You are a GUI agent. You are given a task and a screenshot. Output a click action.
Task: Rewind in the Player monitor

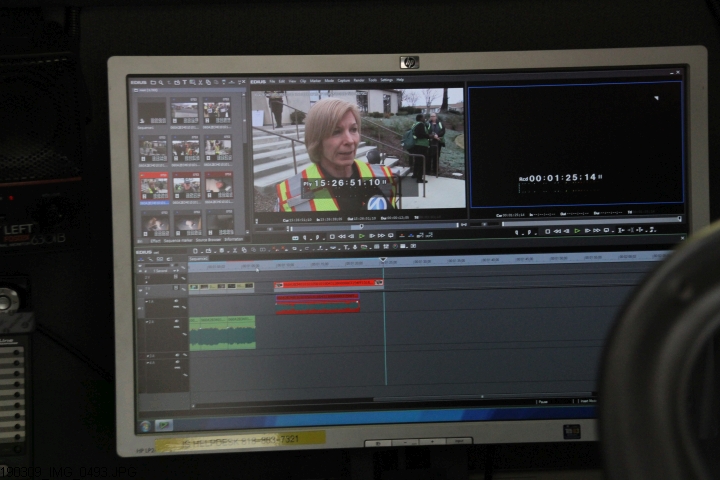(x=342, y=237)
